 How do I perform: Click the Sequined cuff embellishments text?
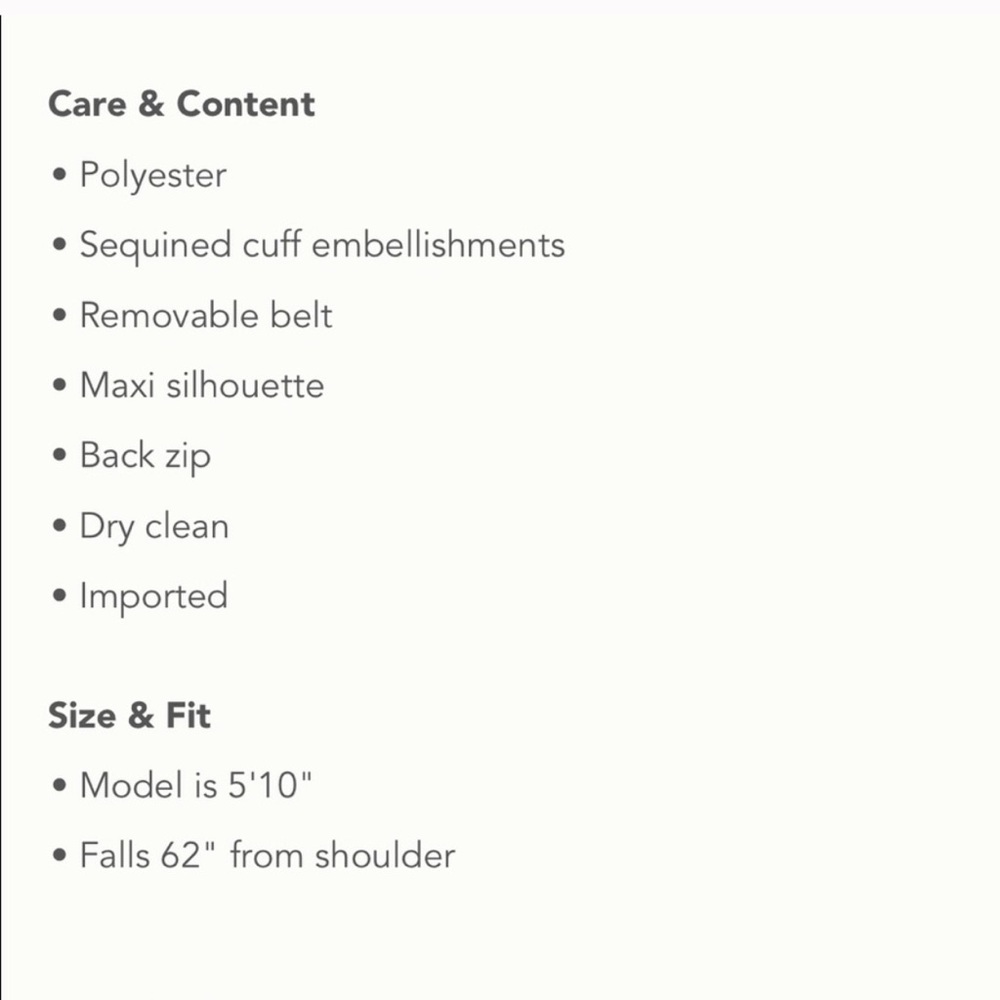[322, 246]
